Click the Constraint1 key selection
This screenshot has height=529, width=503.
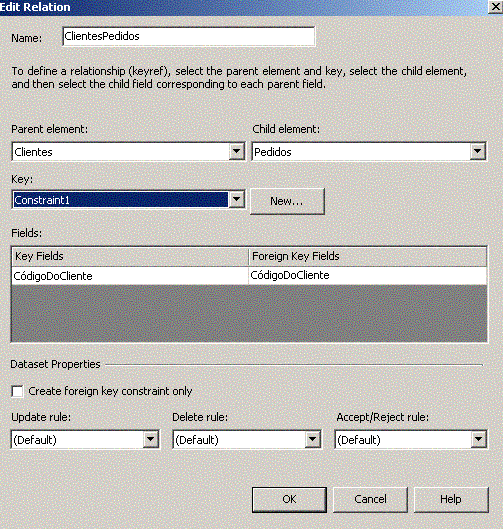pyautogui.click(x=121, y=200)
